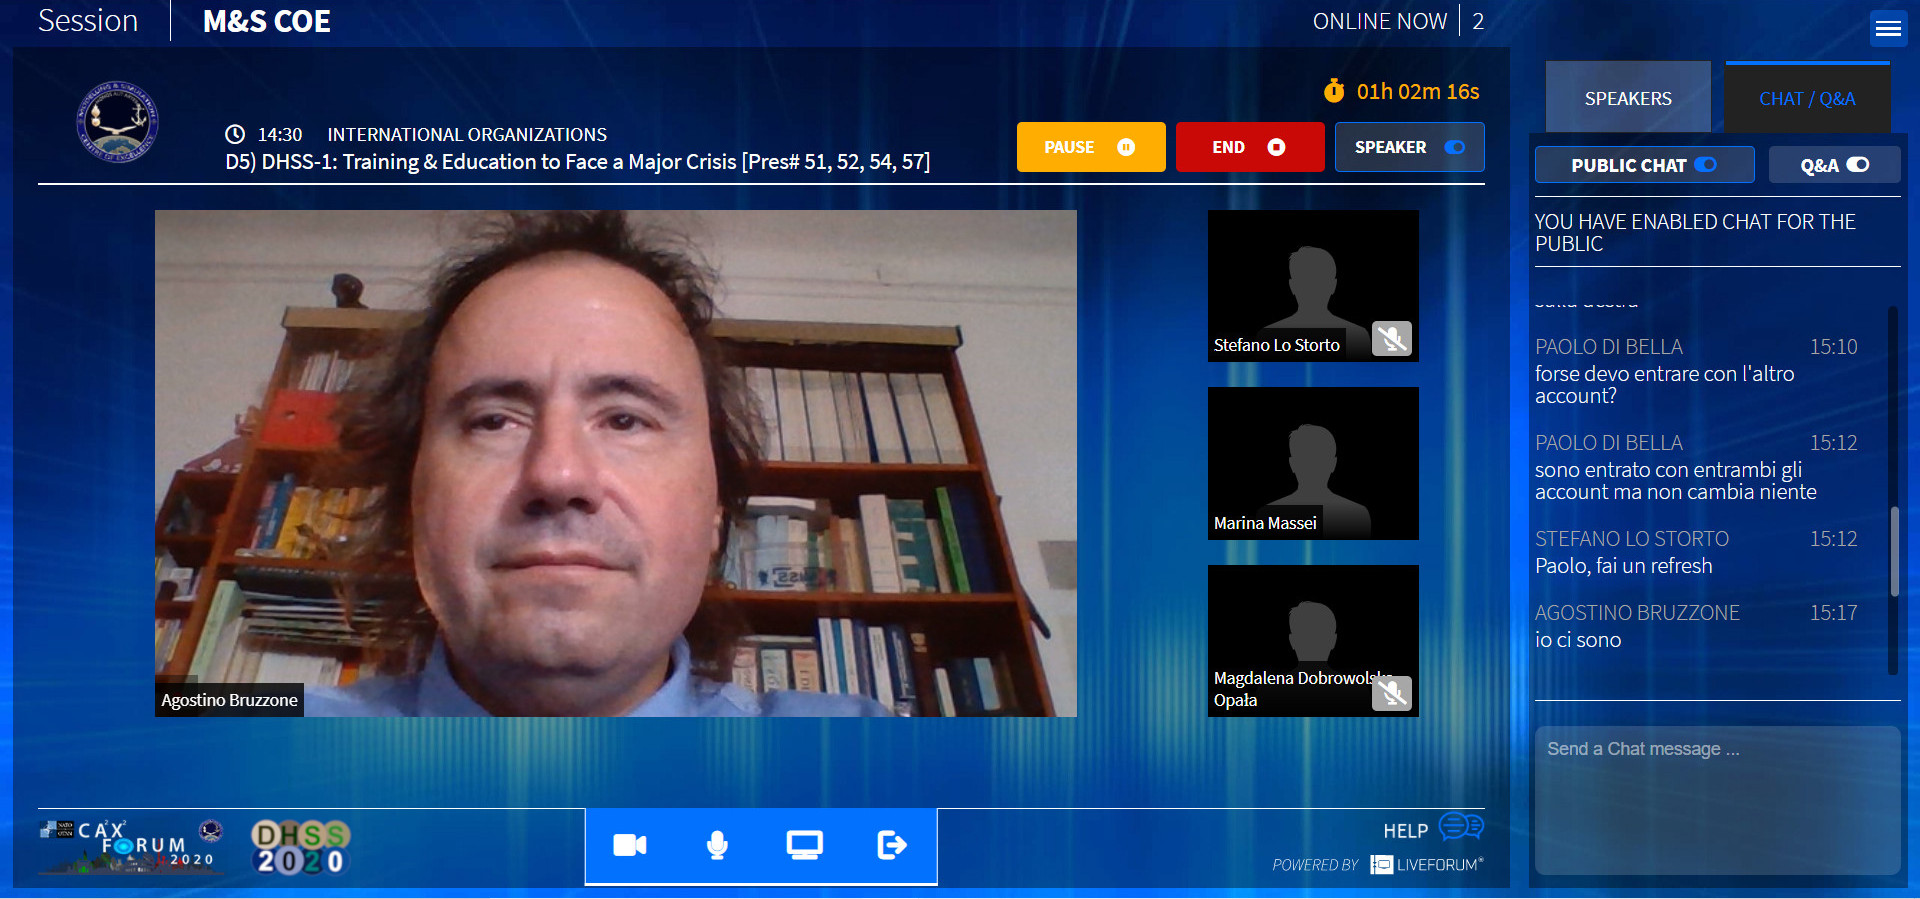Switch to the SPEAKERS tab
The image size is (1920, 899).
point(1628,98)
